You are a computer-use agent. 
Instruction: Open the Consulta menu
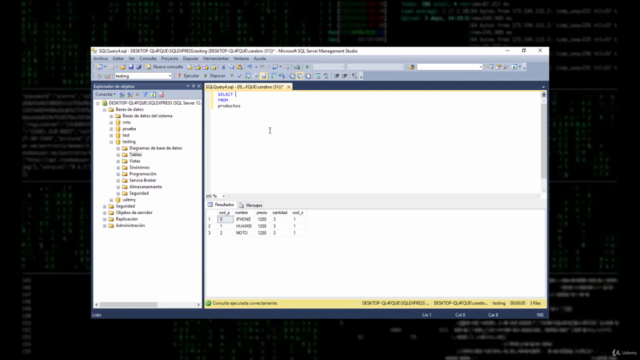148,58
